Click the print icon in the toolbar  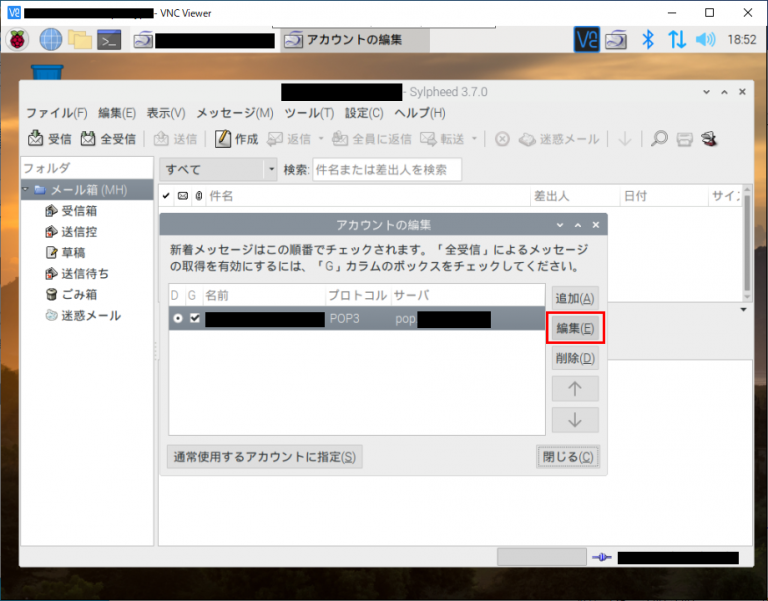[x=685, y=139]
